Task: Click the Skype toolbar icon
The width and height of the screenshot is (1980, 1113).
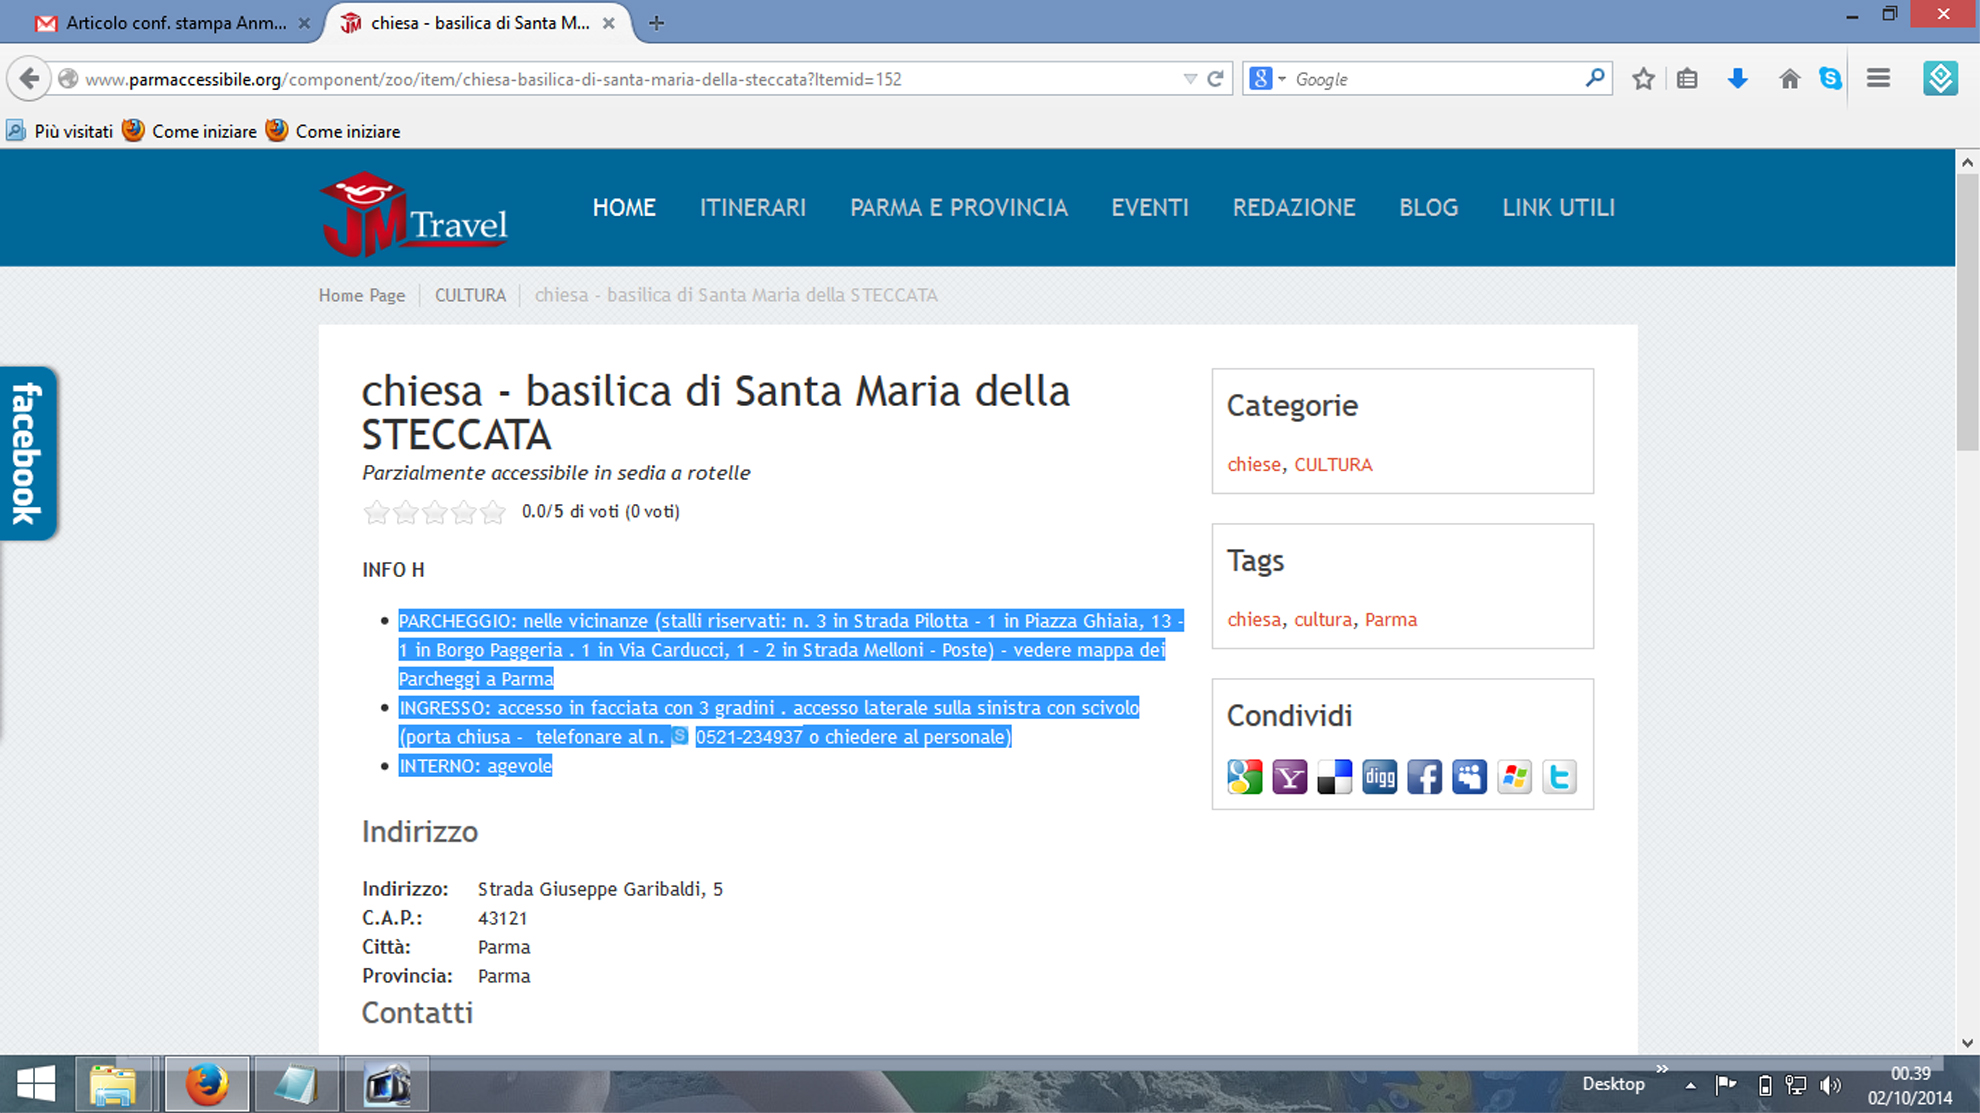Action: pos(1830,79)
